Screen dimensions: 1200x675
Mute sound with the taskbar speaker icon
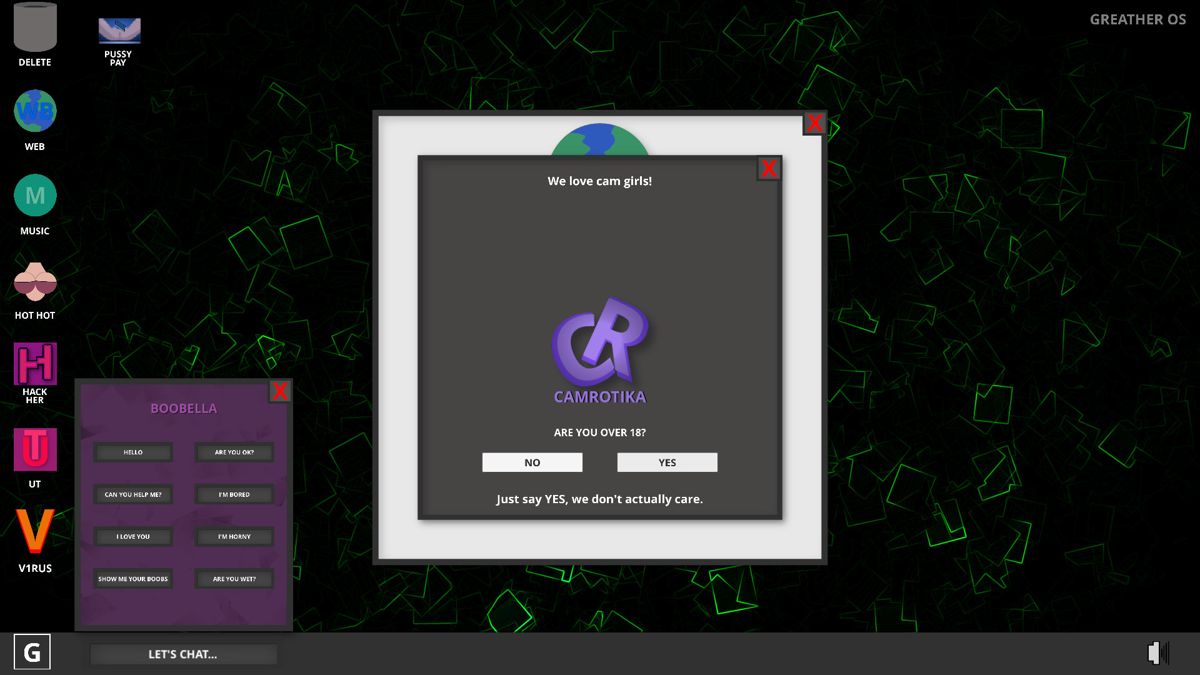1158,653
